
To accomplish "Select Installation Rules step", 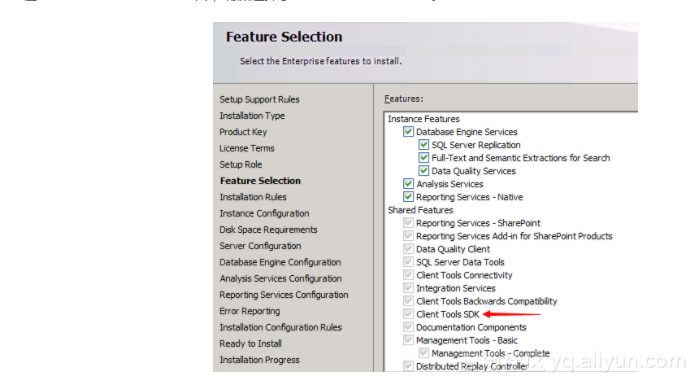I will pos(253,197).
